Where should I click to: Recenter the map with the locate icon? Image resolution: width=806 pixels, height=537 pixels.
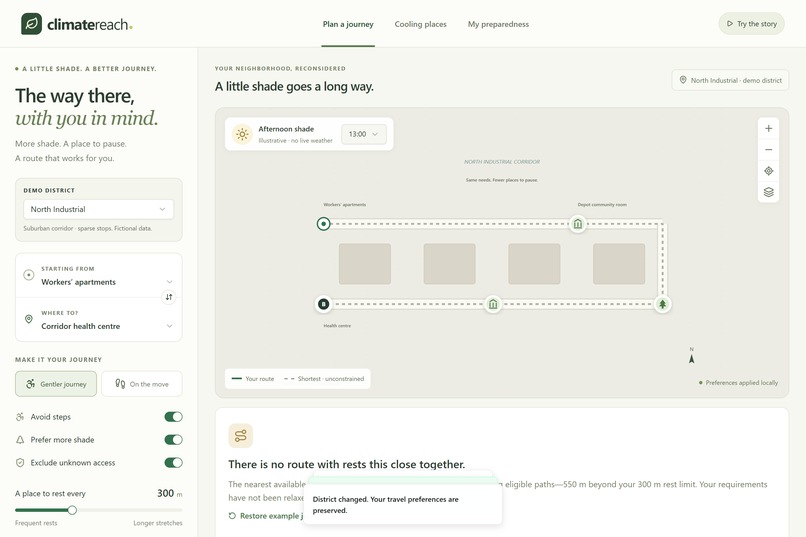tap(768, 171)
